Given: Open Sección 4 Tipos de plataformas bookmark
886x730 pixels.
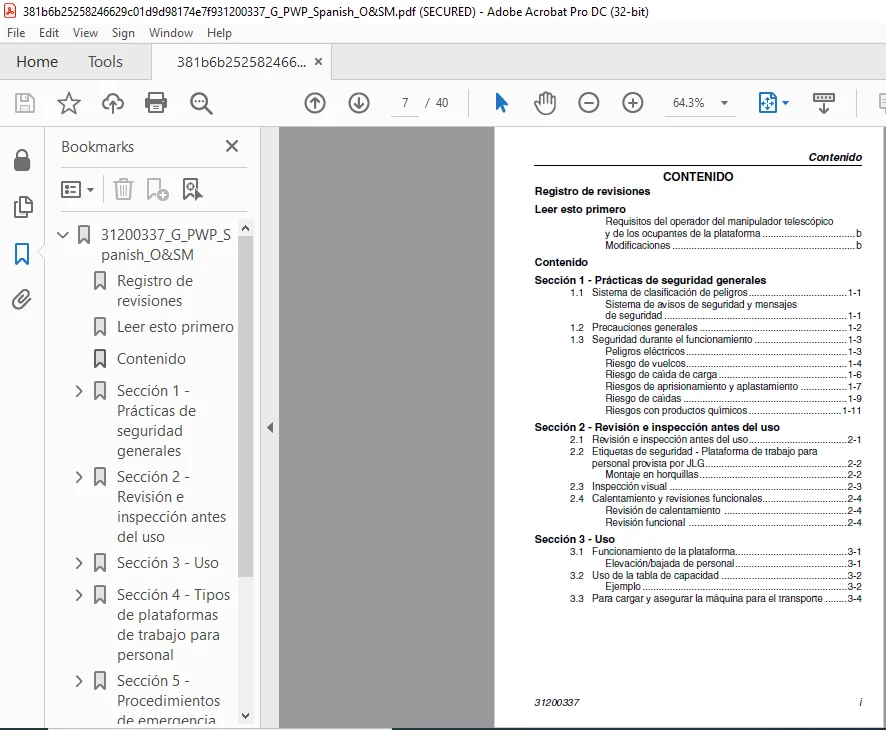Looking at the screenshot, I should [x=173, y=625].
